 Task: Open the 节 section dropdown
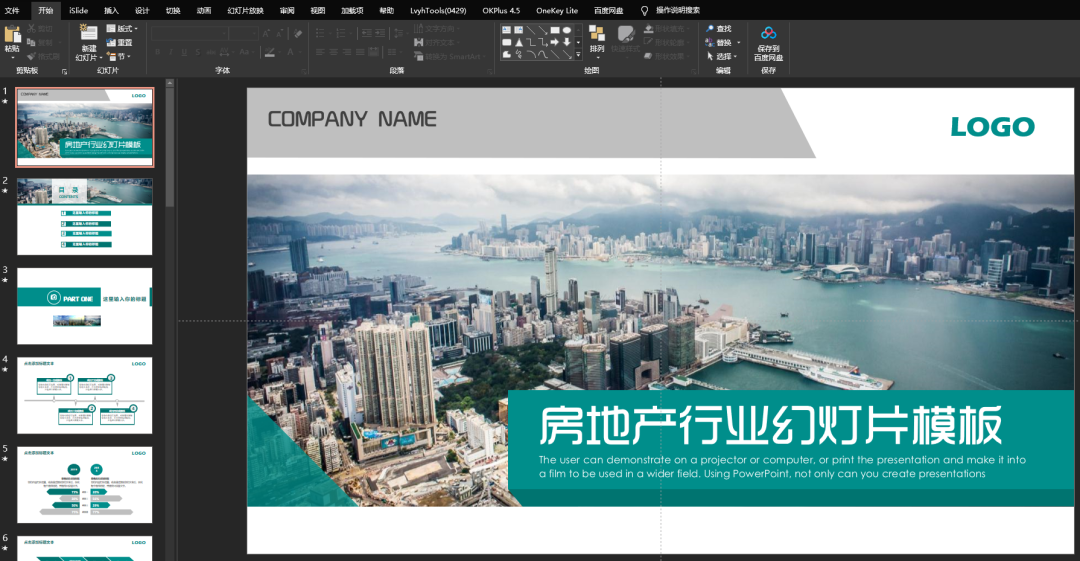click(x=117, y=57)
